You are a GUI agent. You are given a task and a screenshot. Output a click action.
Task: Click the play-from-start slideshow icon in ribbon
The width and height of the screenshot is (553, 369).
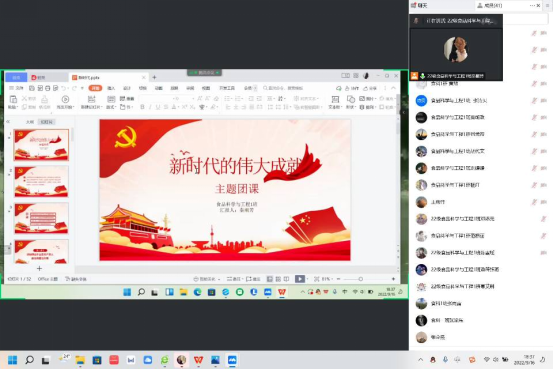click(x=65, y=99)
